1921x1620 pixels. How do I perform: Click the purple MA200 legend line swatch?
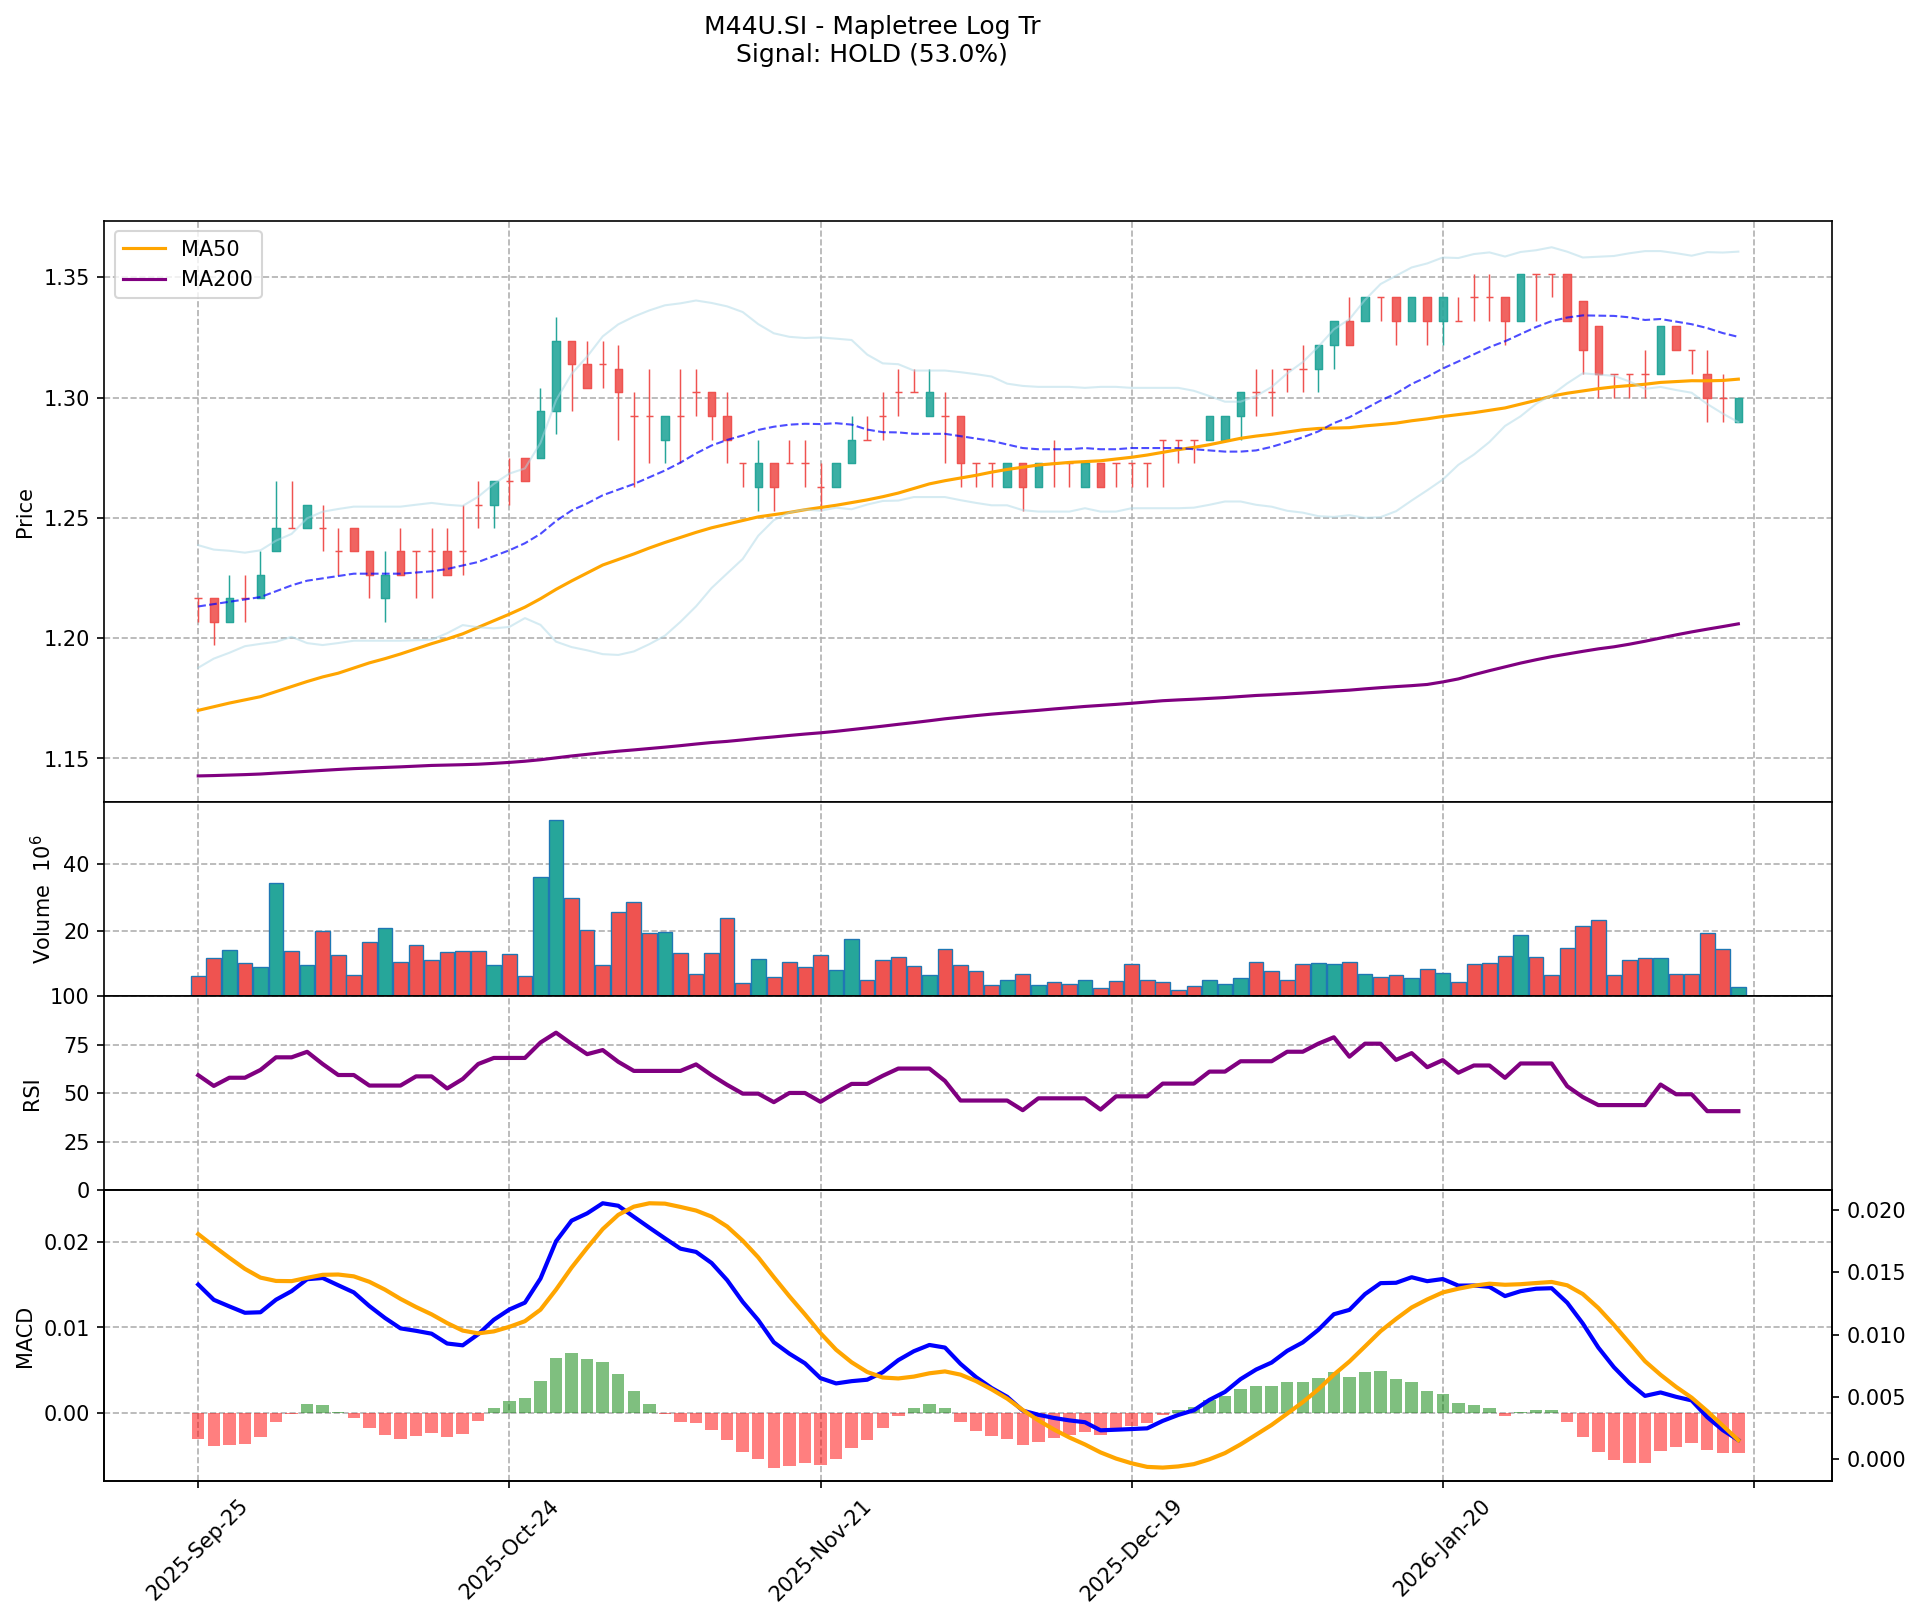(x=144, y=281)
